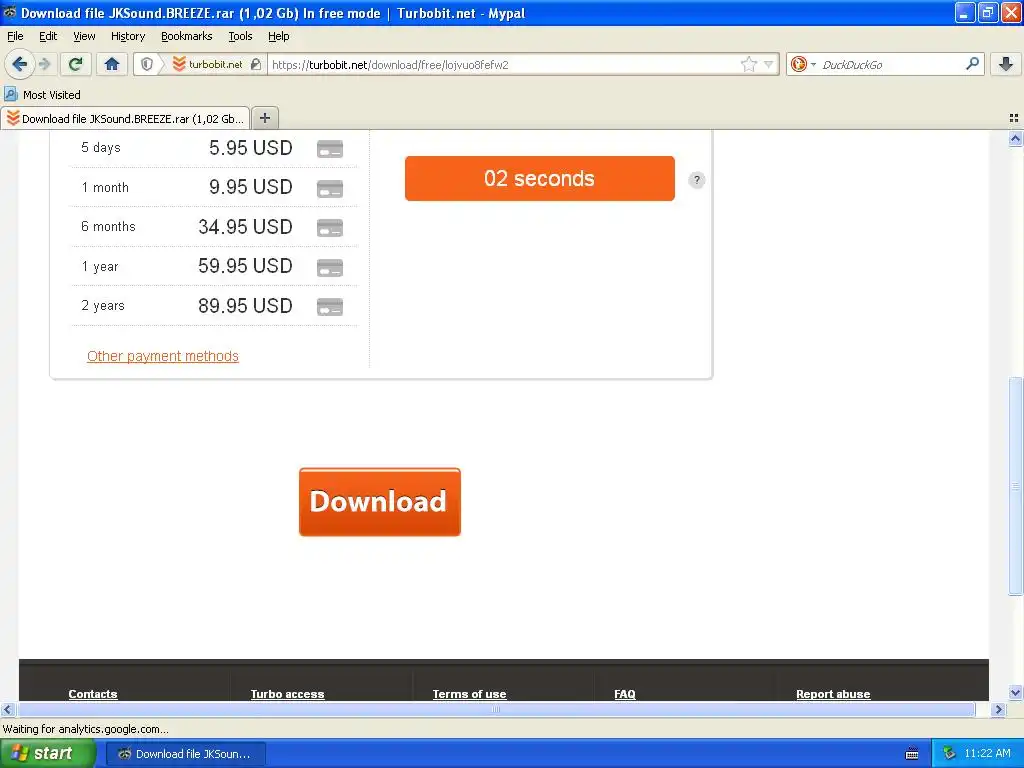Click the orange Download button

(379, 502)
